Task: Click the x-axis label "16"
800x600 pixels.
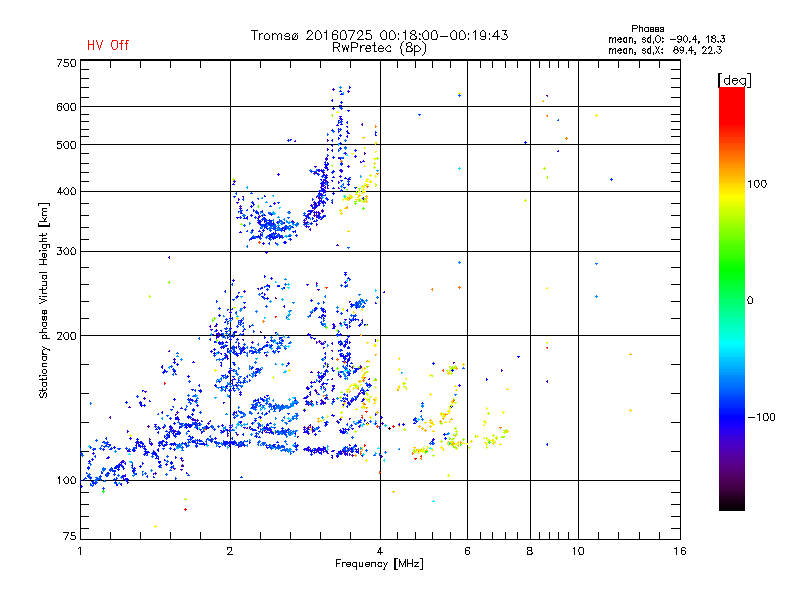Action: pyautogui.click(x=680, y=551)
